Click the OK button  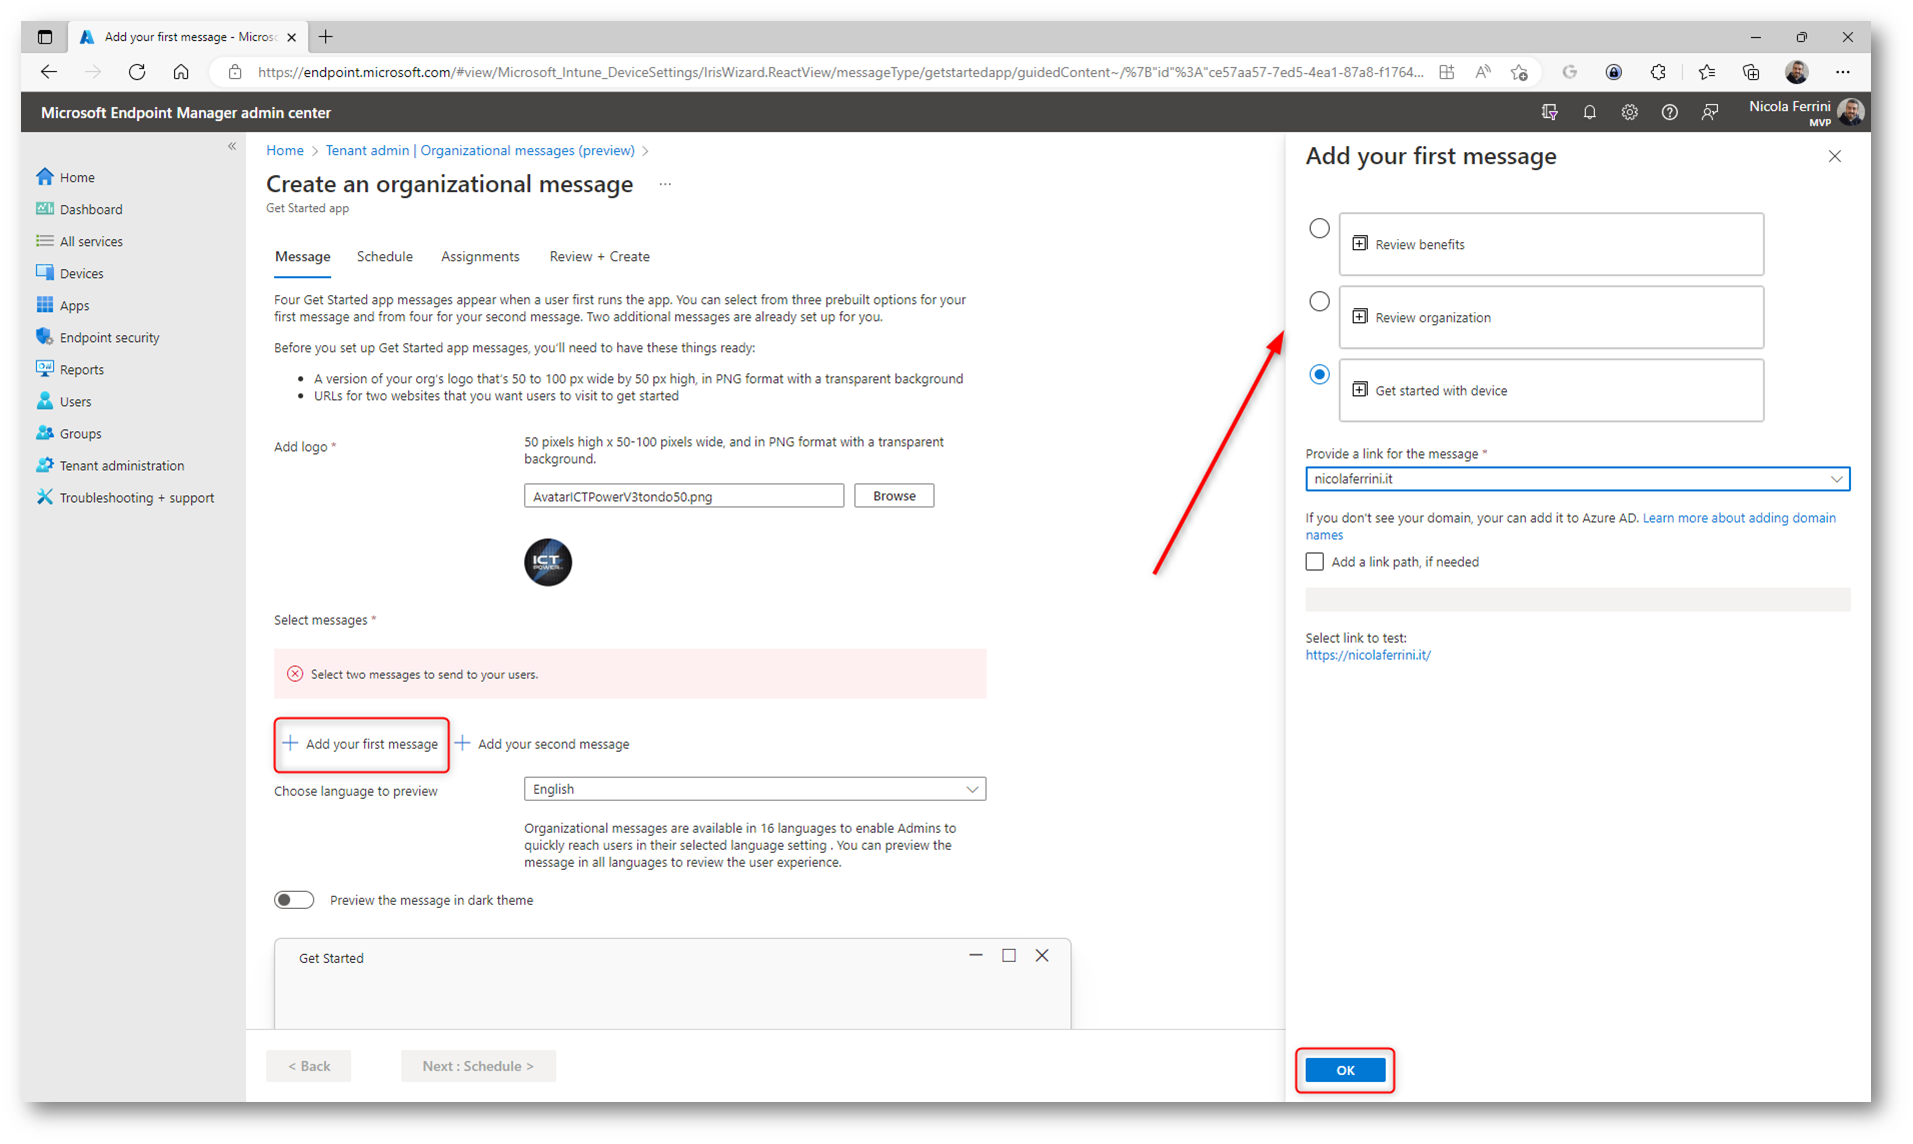1345,1070
